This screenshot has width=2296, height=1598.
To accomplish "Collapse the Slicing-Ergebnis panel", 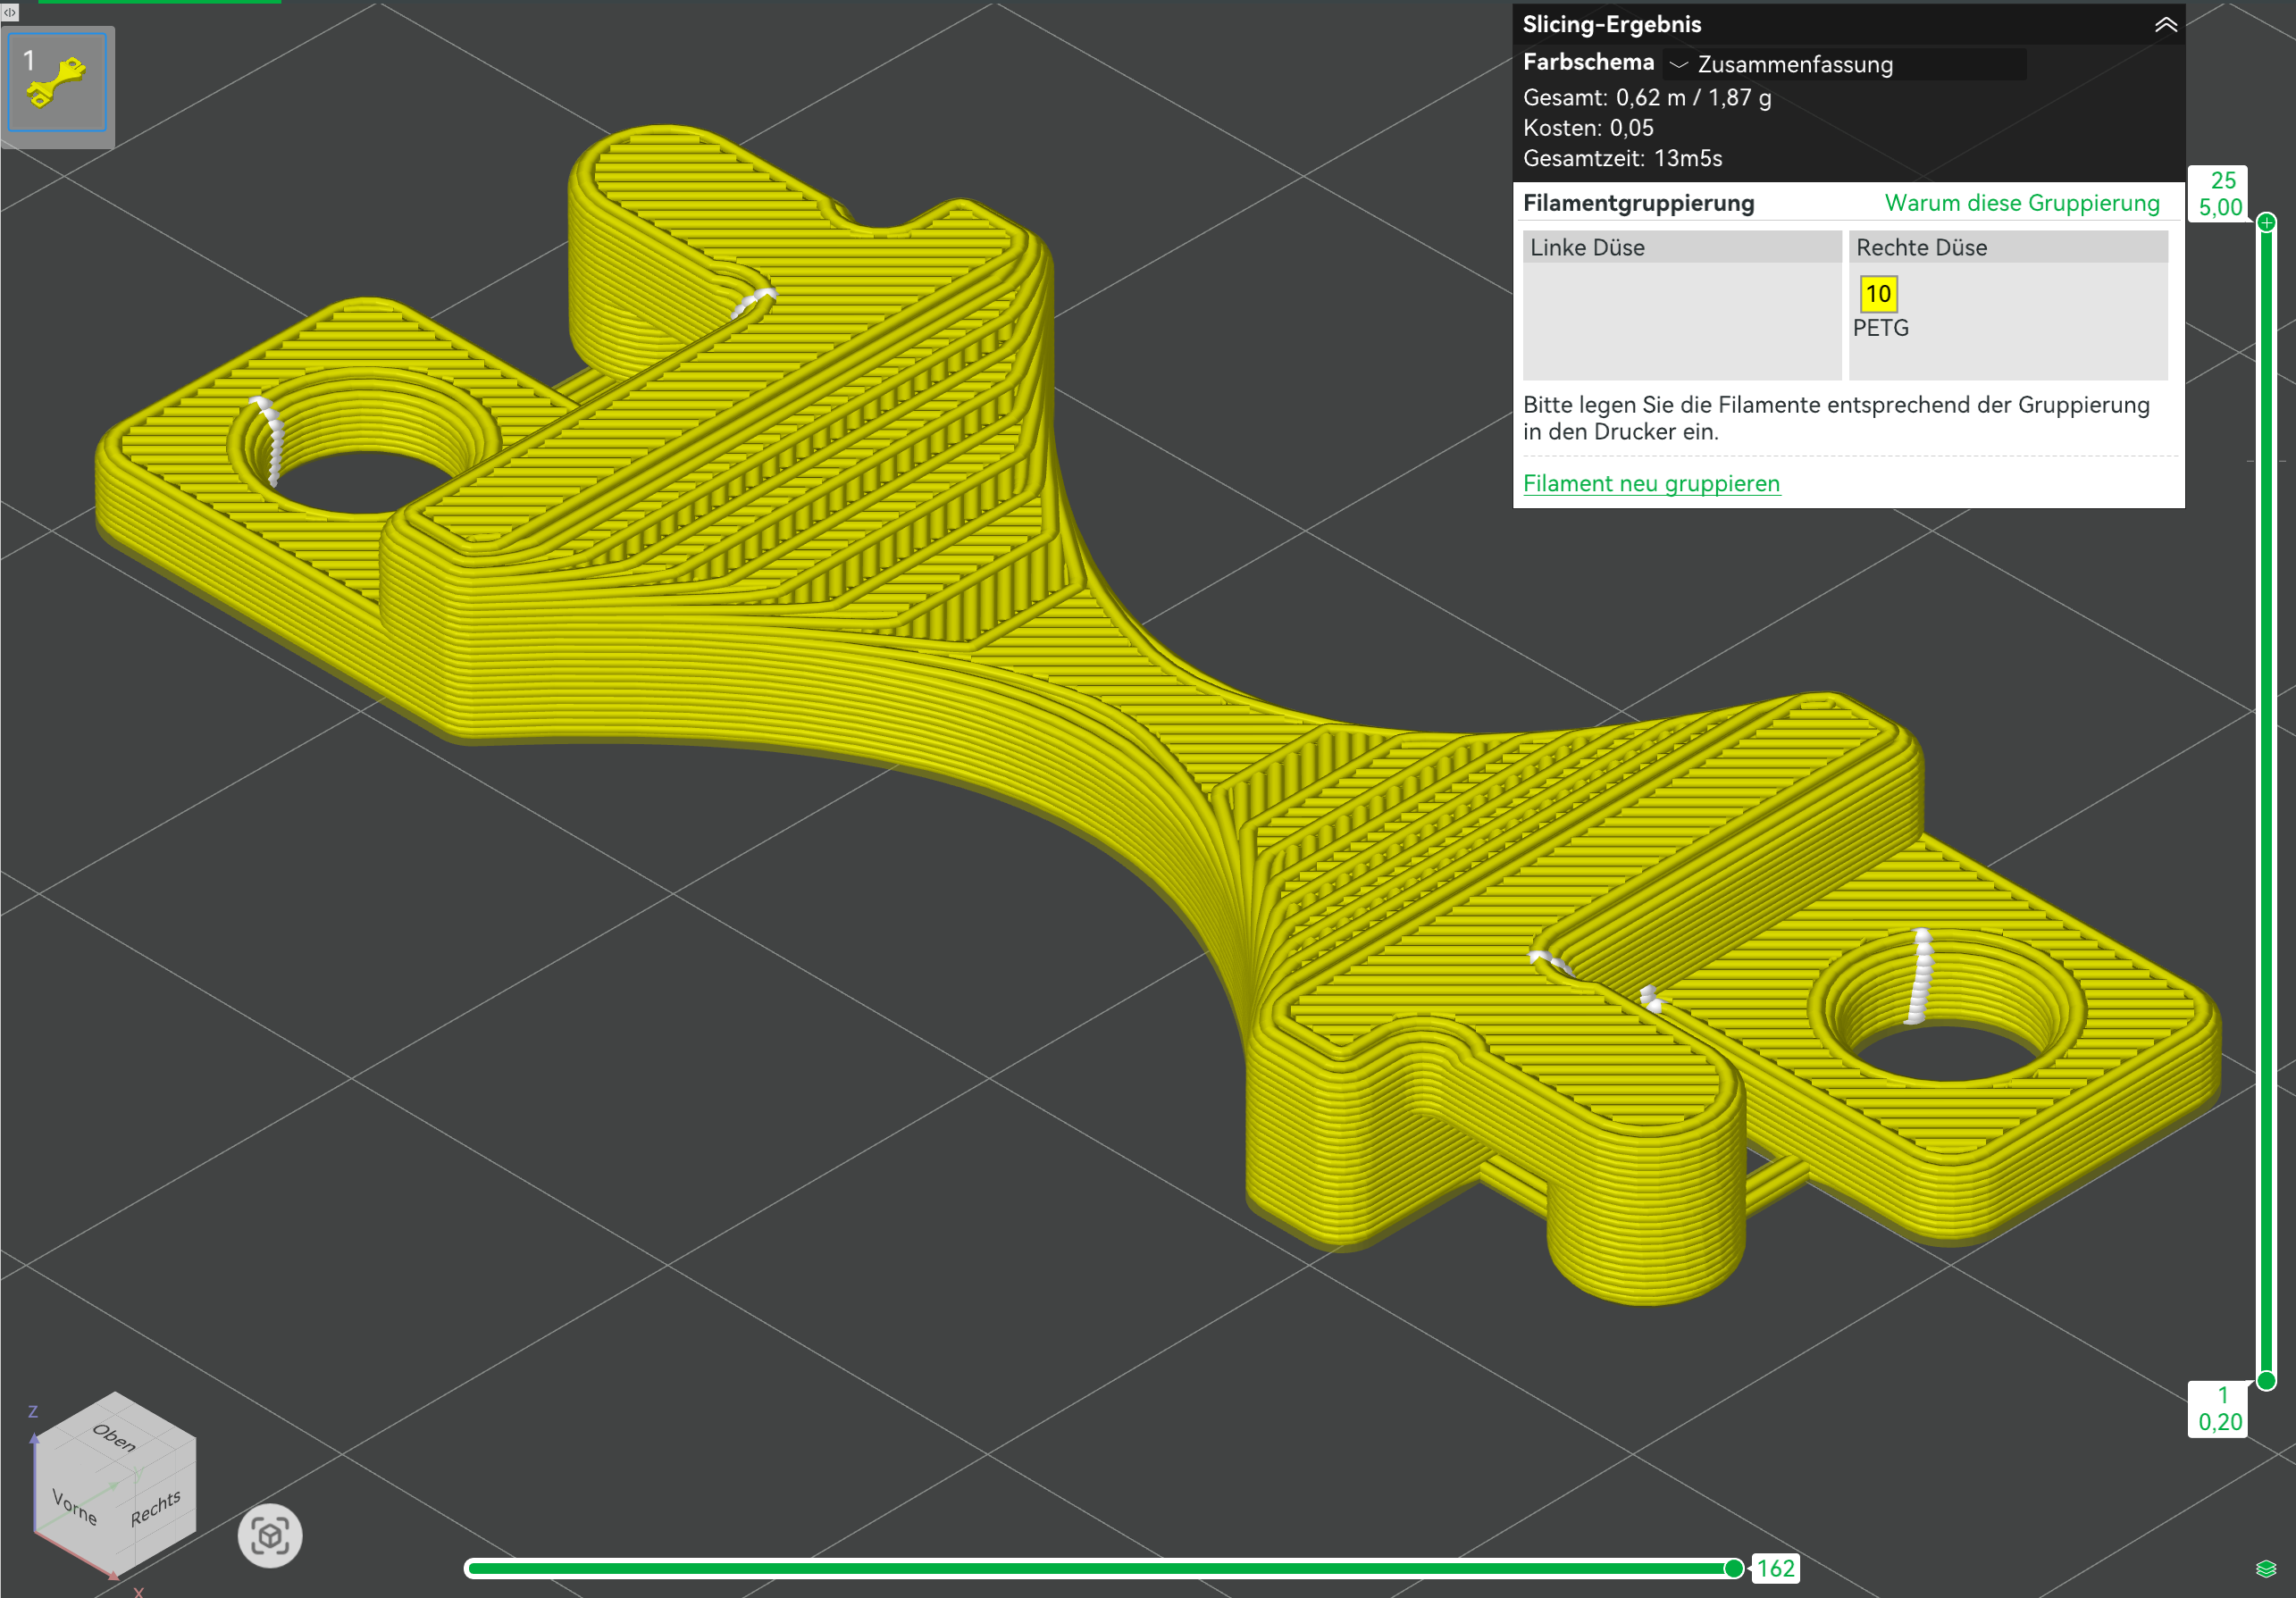I will [x=2166, y=25].
